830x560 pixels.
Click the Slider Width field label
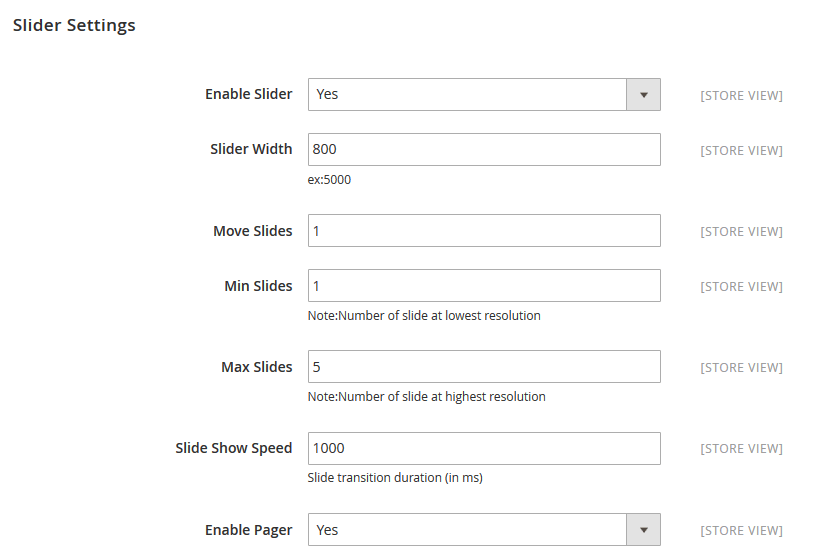coord(251,149)
